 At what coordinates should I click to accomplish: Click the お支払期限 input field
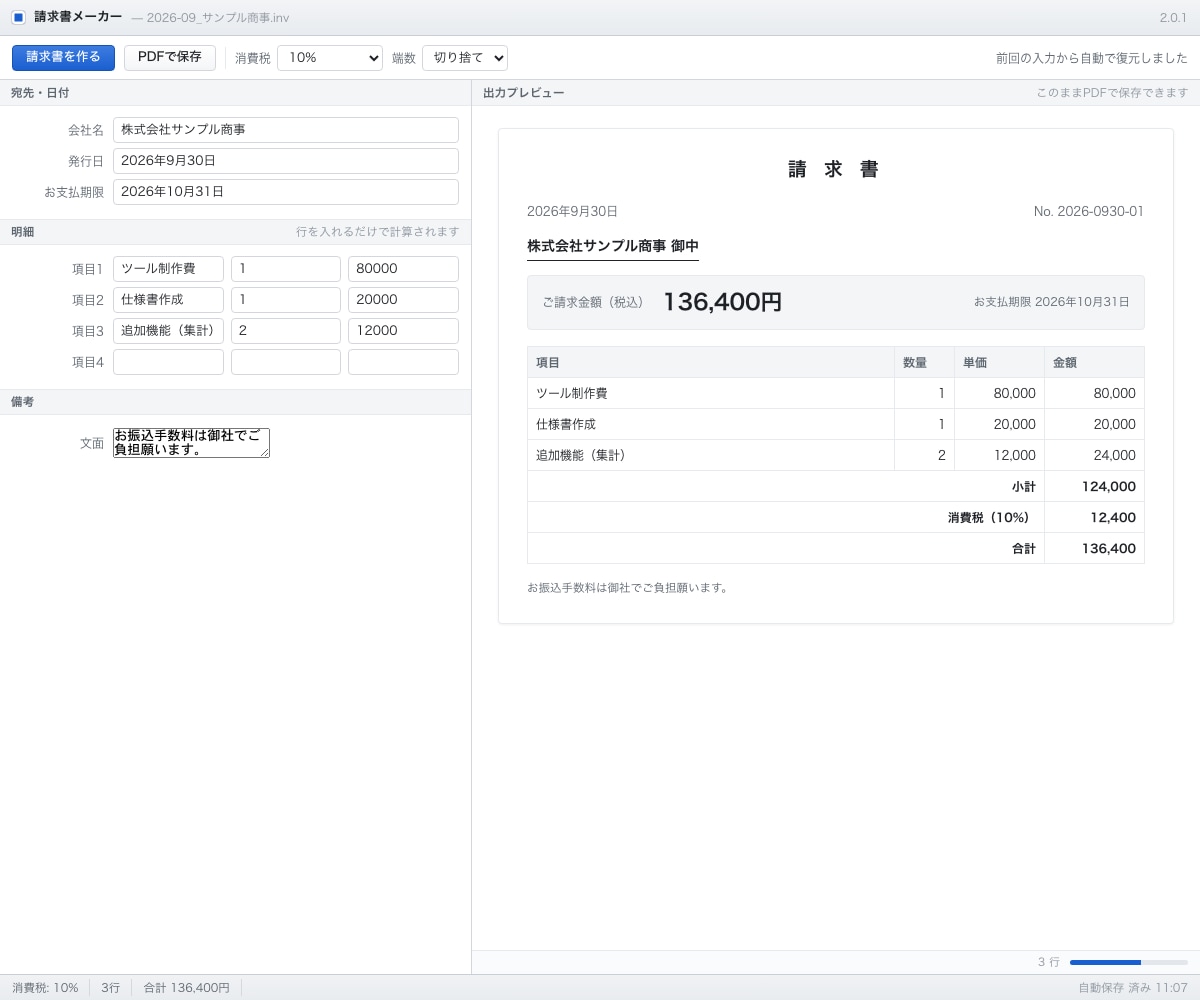coord(286,192)
